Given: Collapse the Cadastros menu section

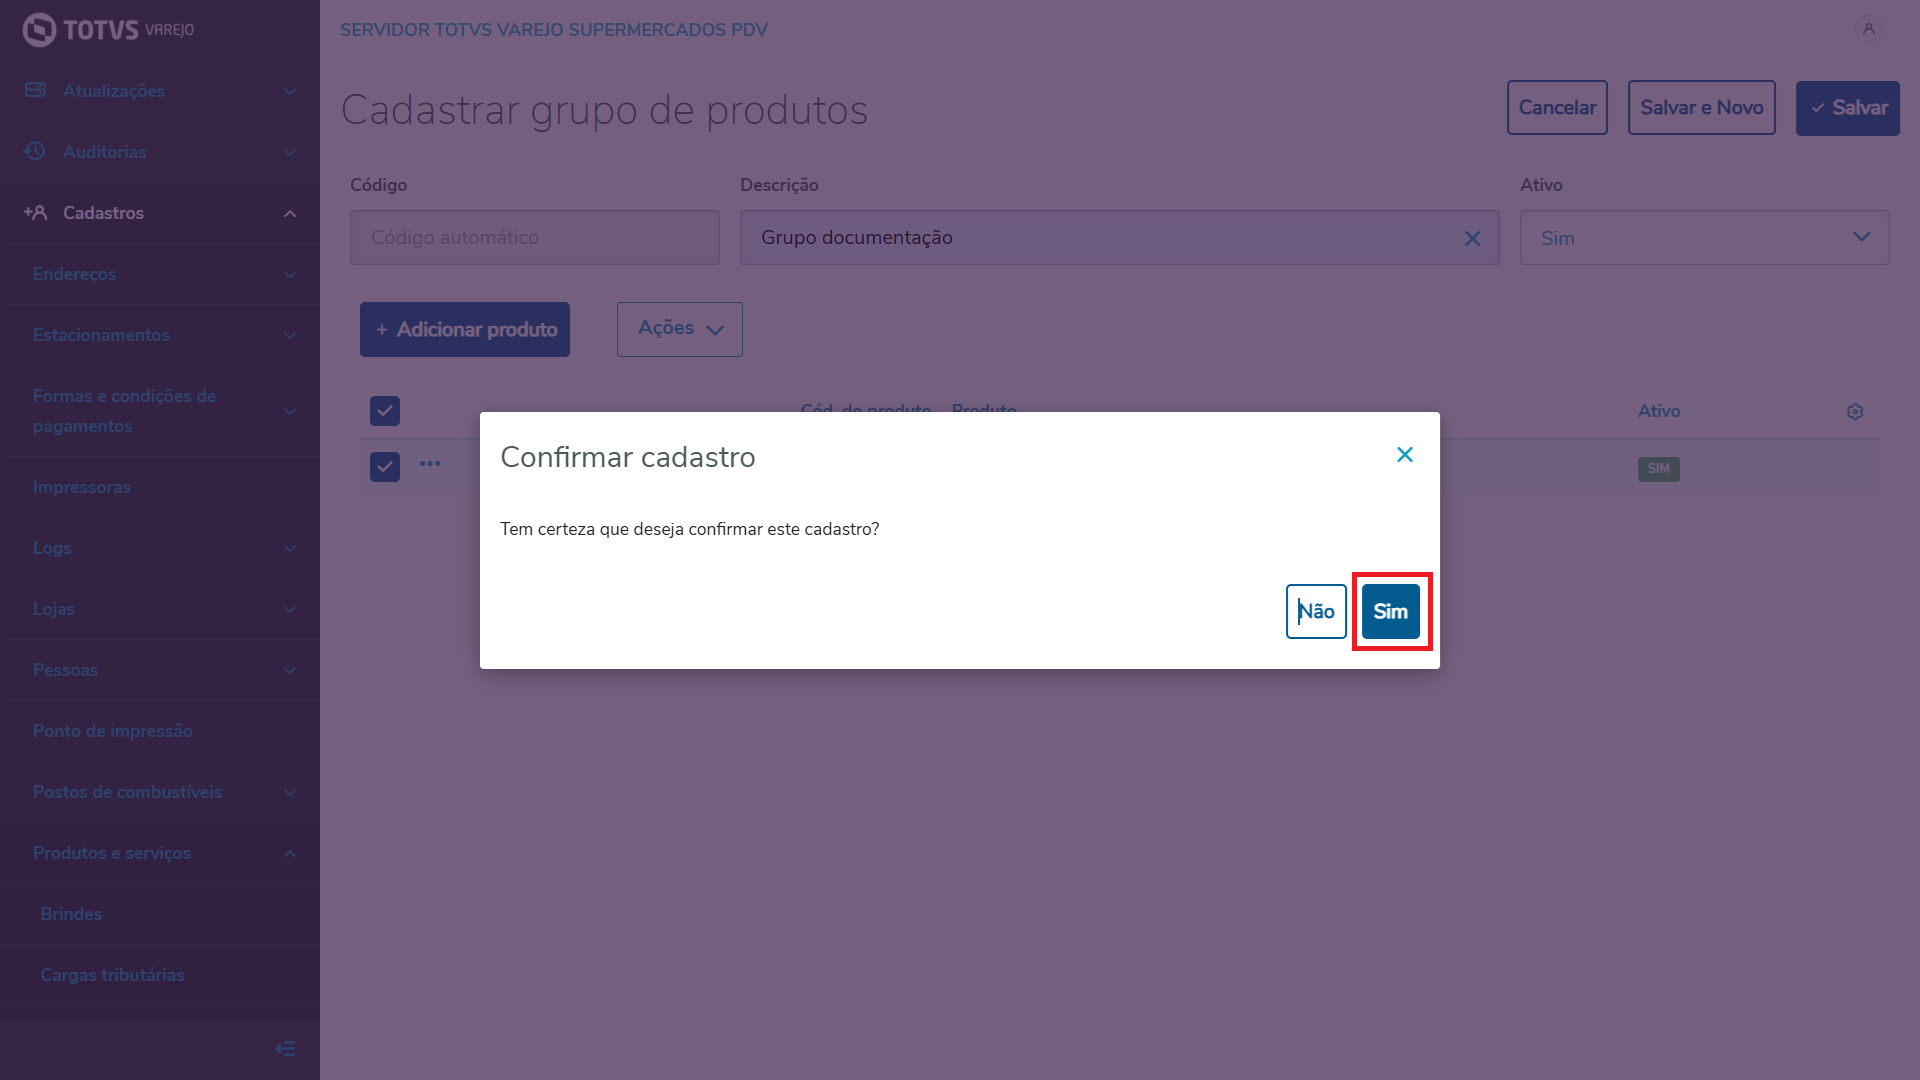Looking at the screenshot, I should point(290,213).
